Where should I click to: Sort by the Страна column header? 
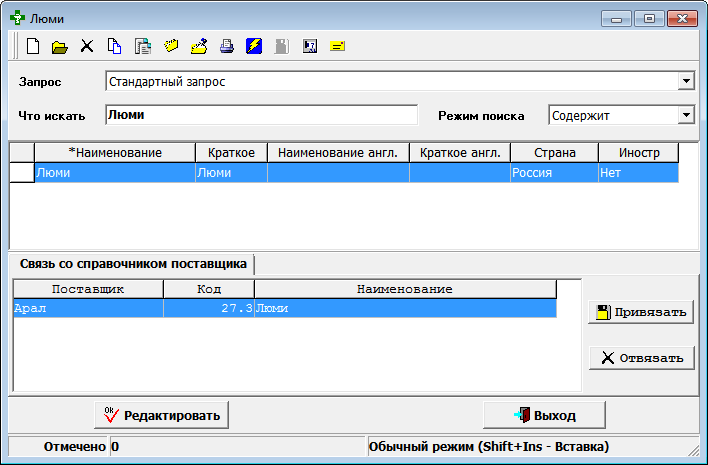click(x=554, y=152)
